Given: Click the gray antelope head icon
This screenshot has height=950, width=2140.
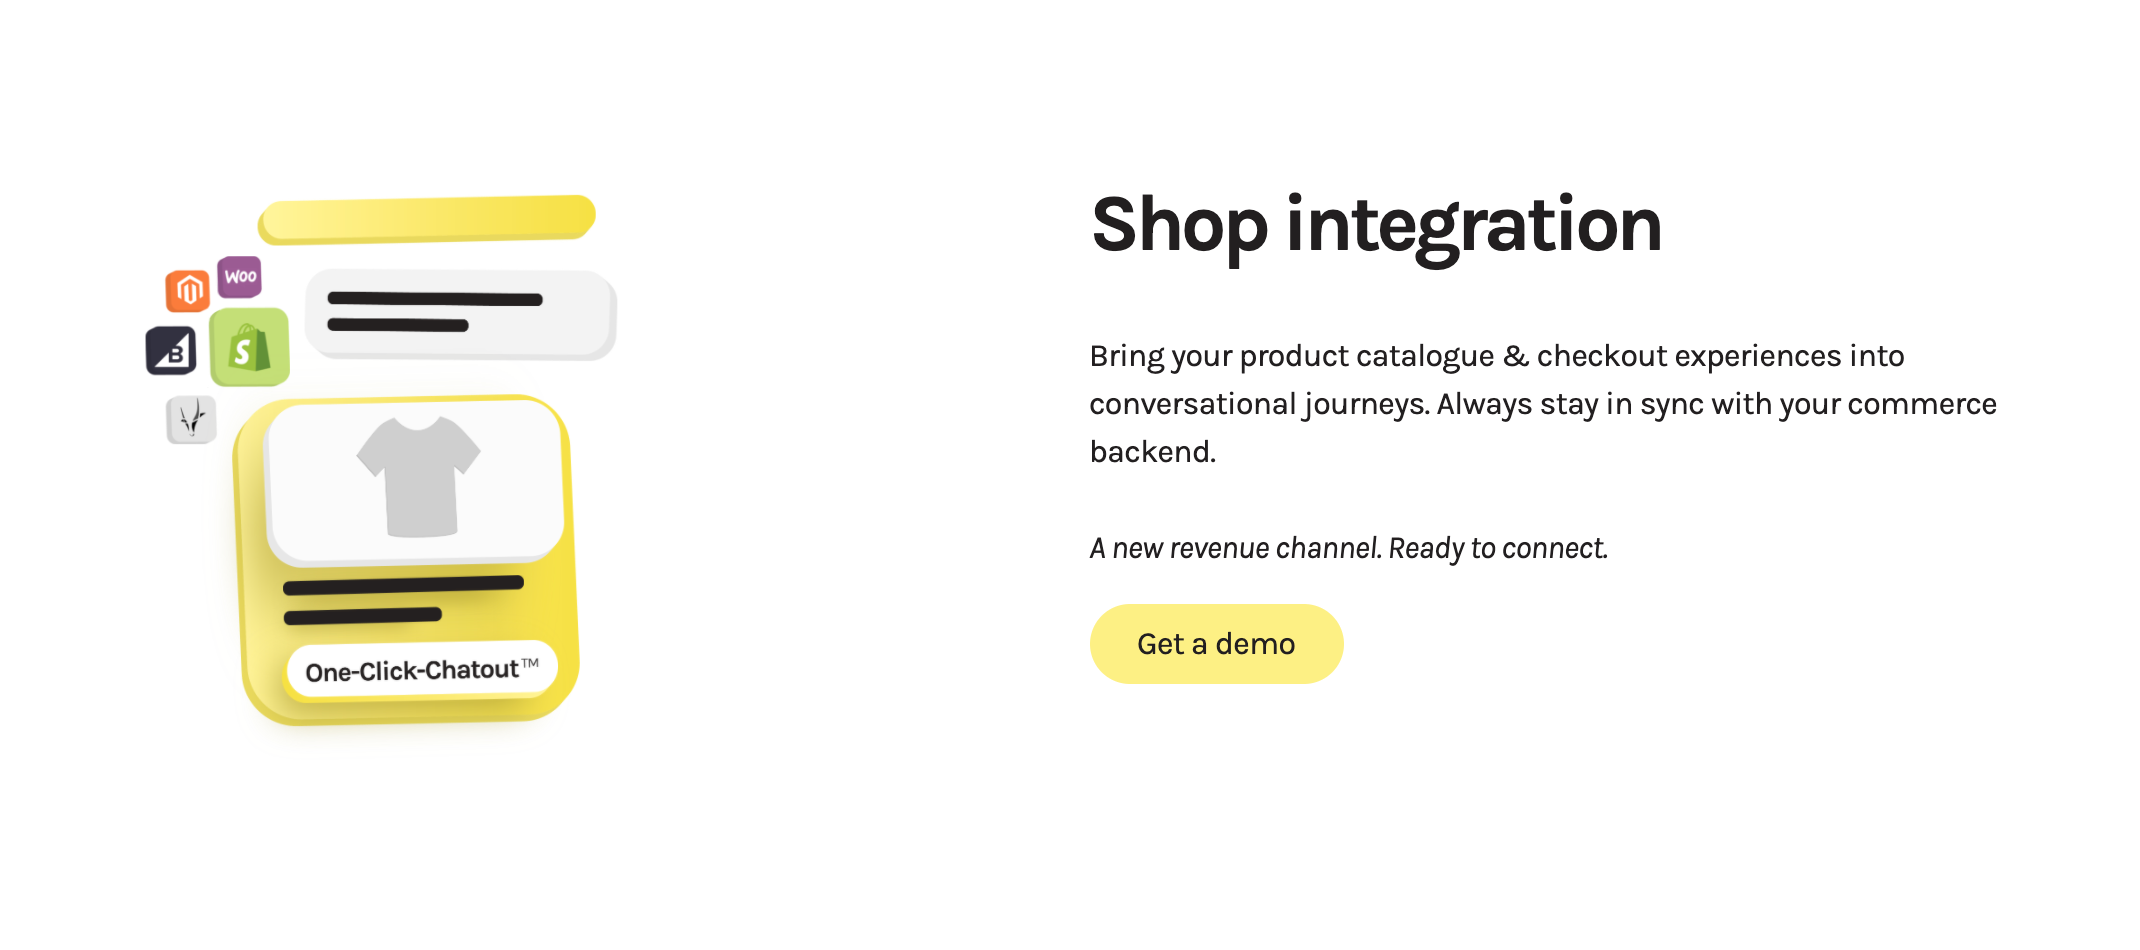Looking at the screenshot, I should [191, 419].
